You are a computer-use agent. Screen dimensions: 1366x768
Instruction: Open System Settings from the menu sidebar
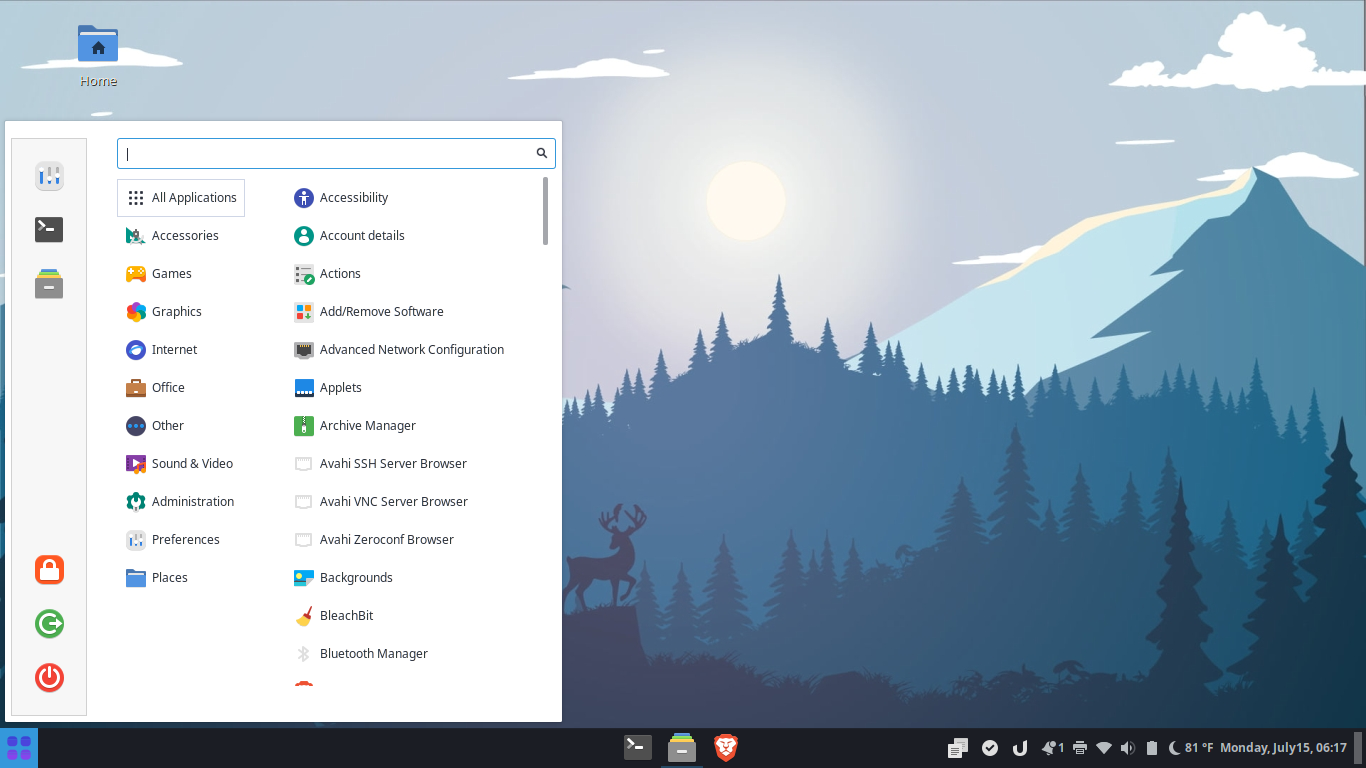click(x=49, y=177)
